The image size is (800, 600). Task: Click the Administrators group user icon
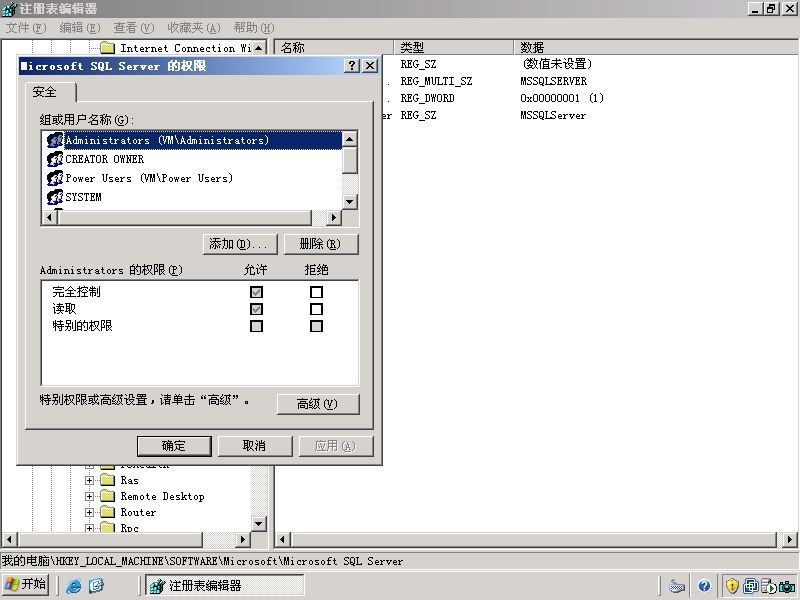pos(55,140)
